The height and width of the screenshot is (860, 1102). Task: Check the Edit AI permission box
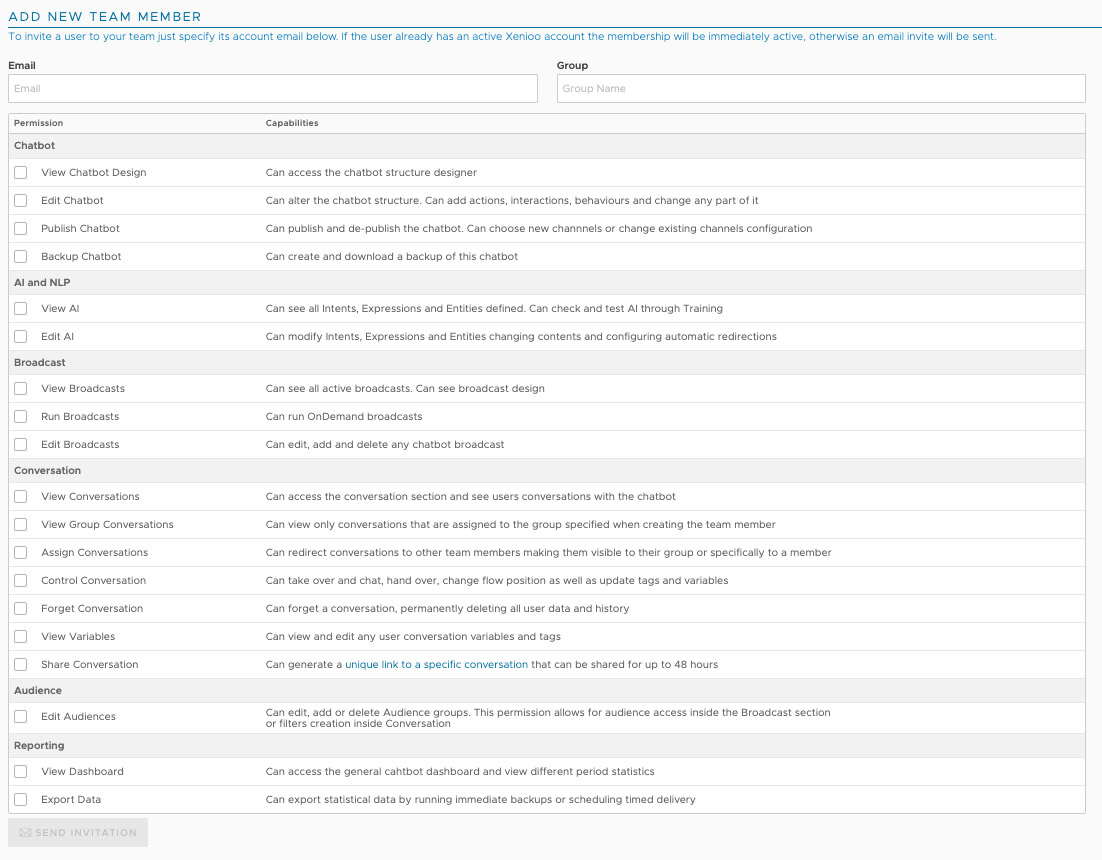[21, 337]
